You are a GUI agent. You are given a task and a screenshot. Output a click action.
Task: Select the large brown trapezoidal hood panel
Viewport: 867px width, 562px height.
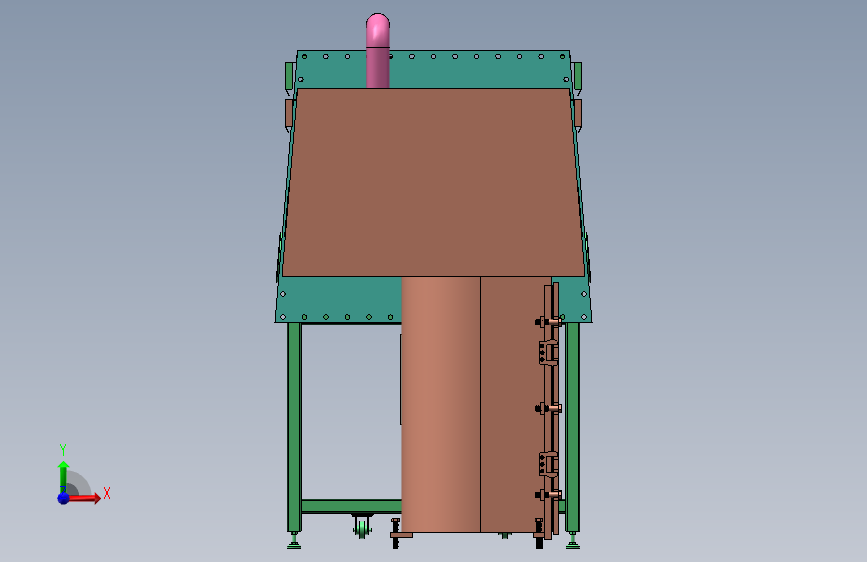pyautogui.click(x=433, y=183)
